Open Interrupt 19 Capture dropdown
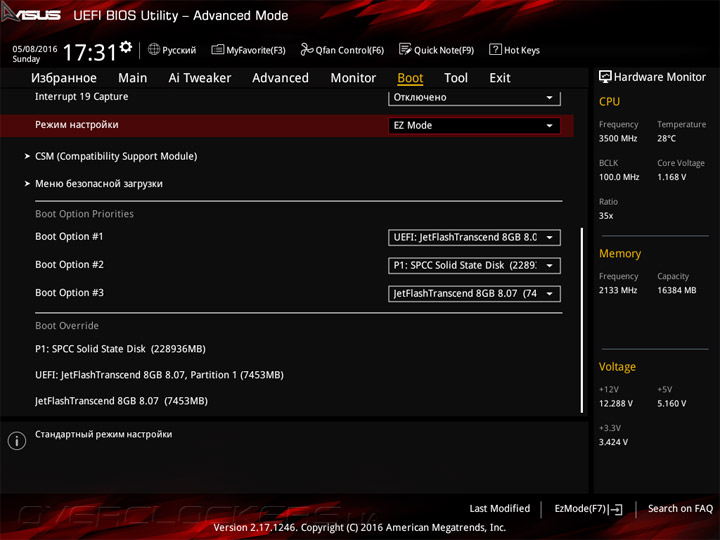The image size is (720, 540). point(474,97)
